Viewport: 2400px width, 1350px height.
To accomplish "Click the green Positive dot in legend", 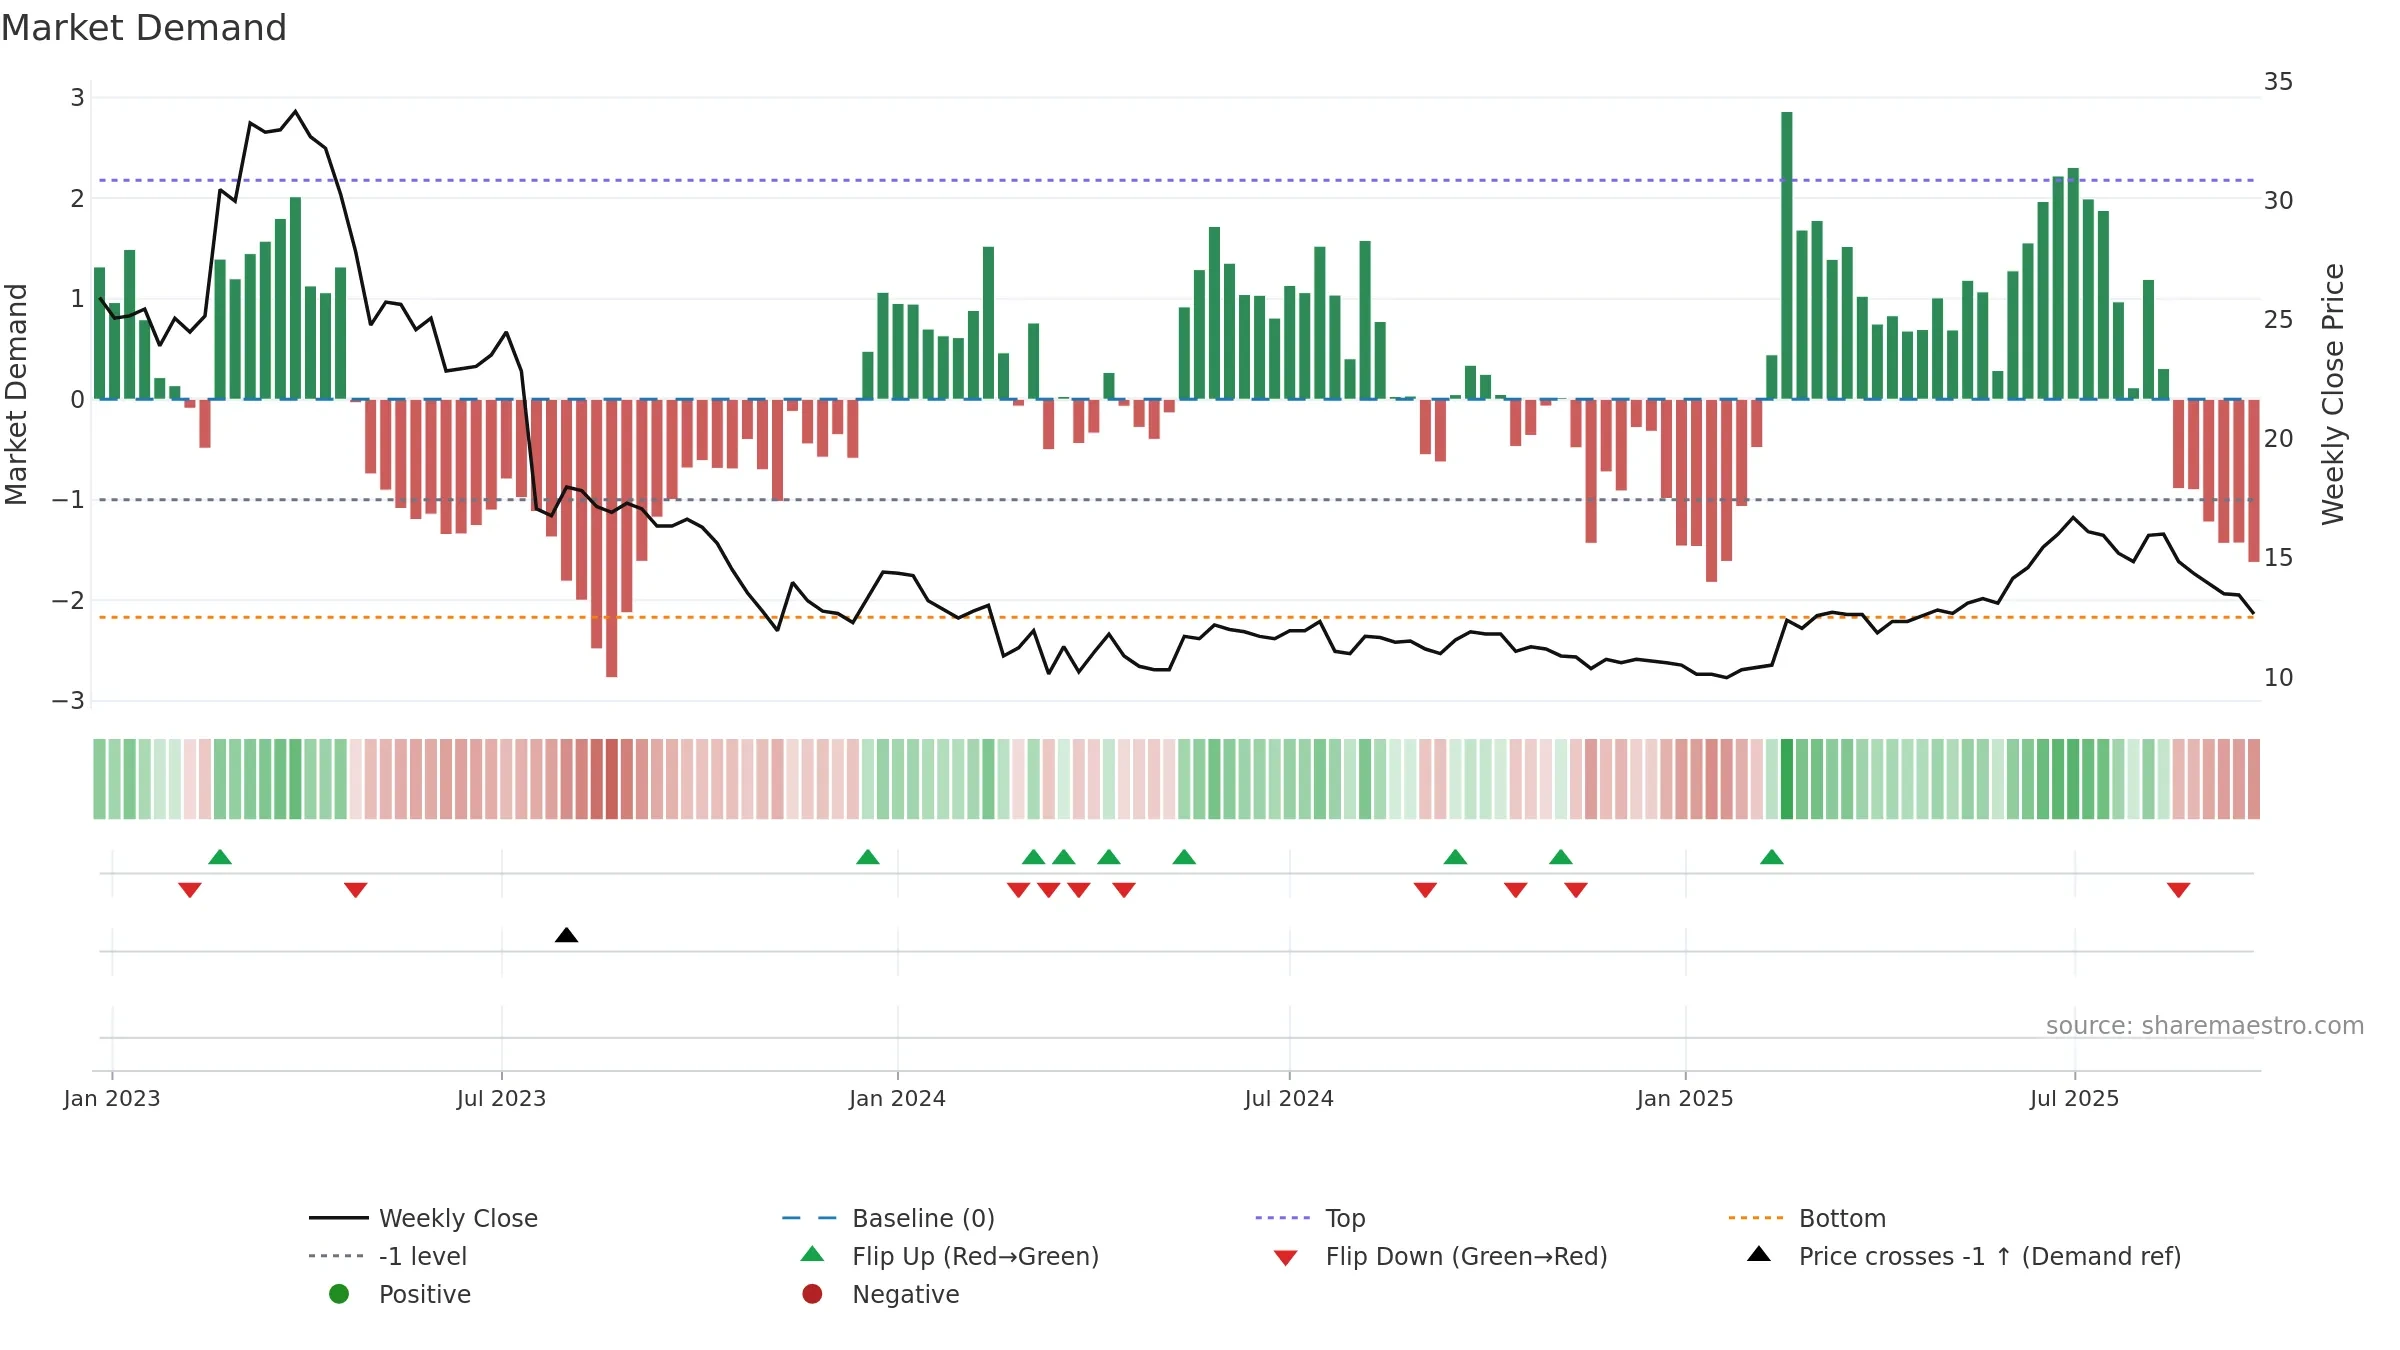I will click(x=339, y=1294).
